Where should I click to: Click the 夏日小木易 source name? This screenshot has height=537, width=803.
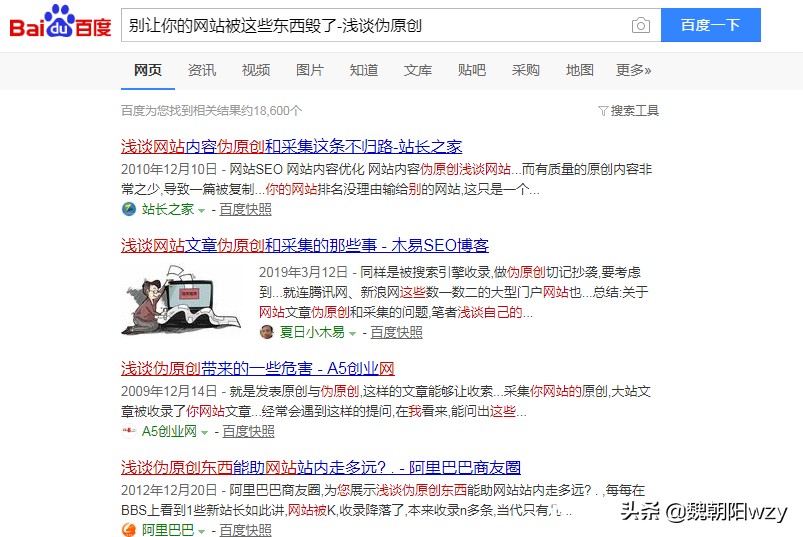pos(312,333)
